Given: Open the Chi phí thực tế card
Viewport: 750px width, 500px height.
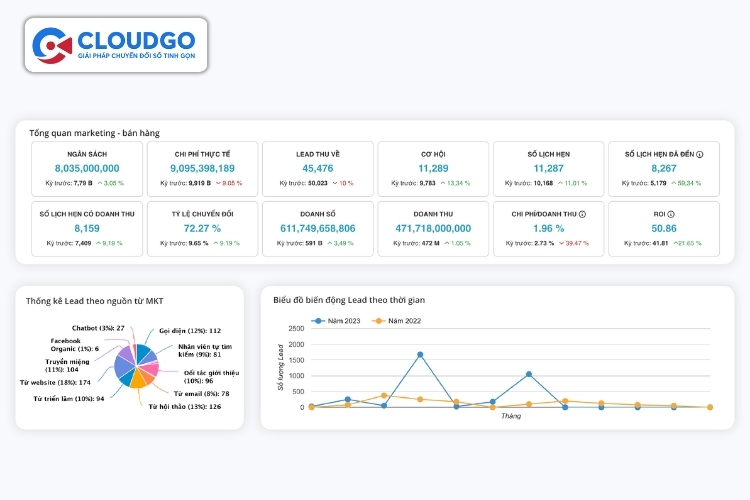Looking at the screenshot, I should 202,169.
